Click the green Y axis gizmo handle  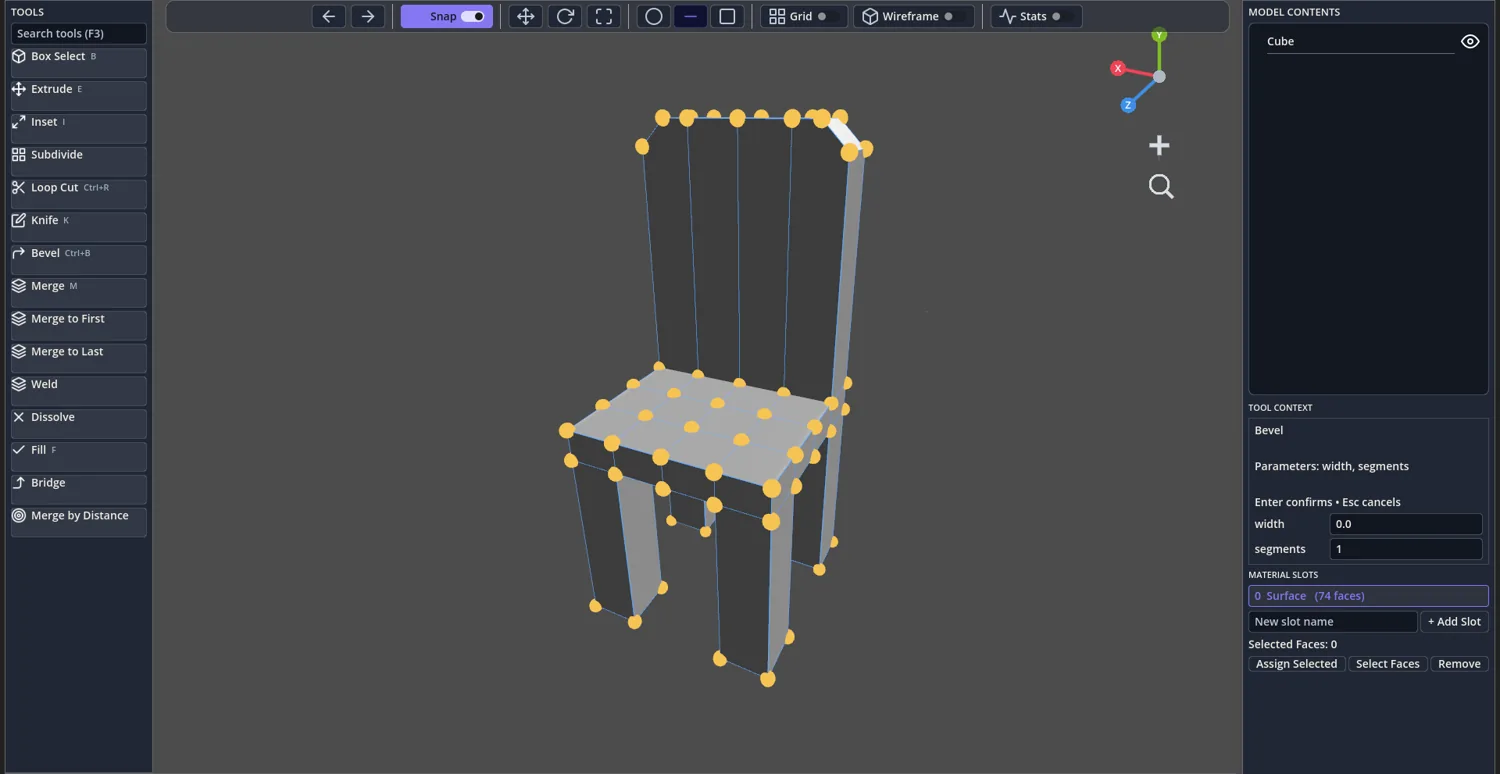tap(1159, 35)
